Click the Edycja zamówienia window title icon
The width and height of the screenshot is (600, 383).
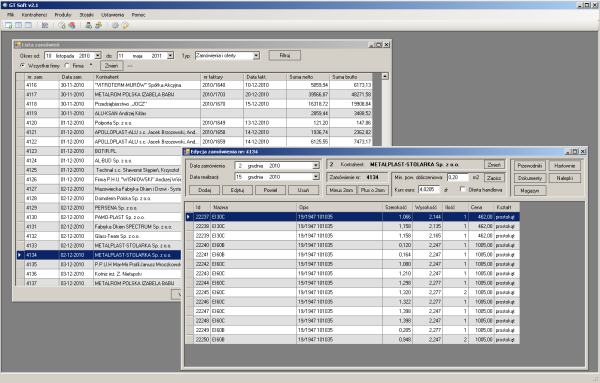(x=187, y=152)
